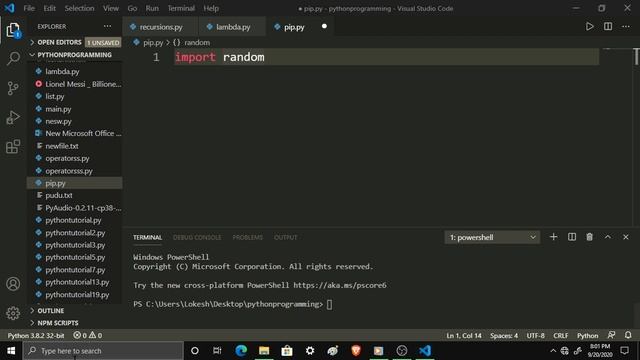The width and height of the screenshot is (640, 360).
Task: Change line ending via CRLF
Action: point(560,336)
